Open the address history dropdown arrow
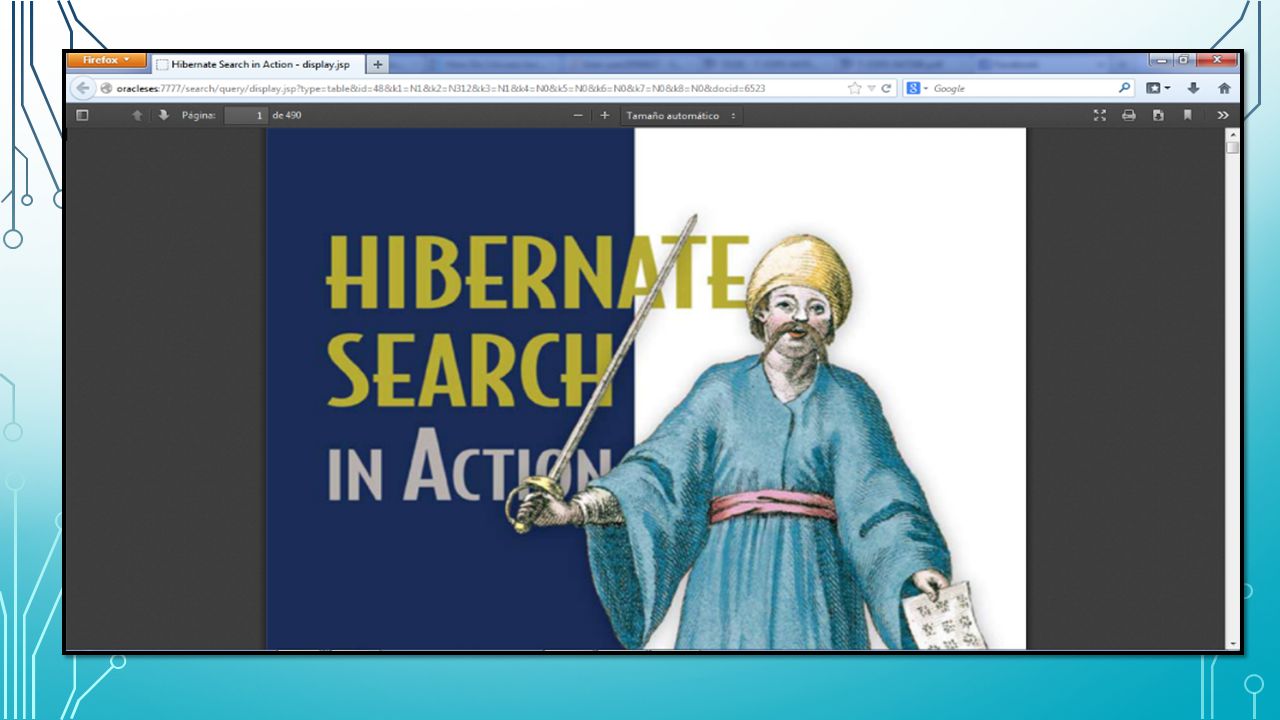This screenshot has width=1280, height=720. tap(872, 88)
